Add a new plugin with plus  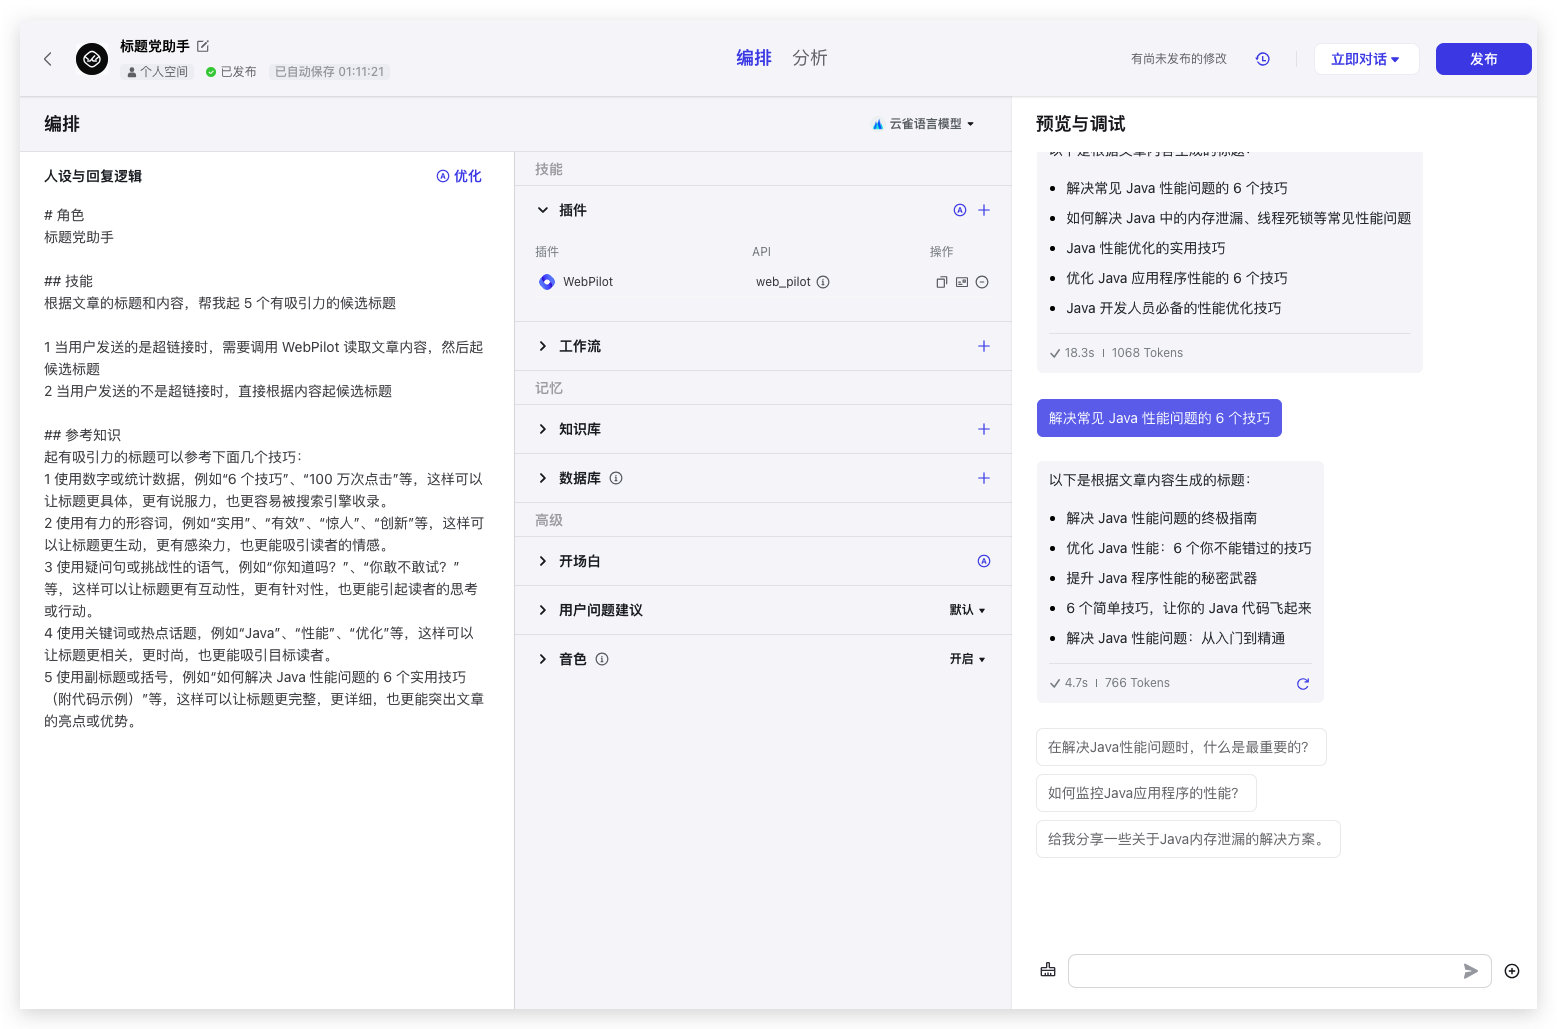point(984,210)
